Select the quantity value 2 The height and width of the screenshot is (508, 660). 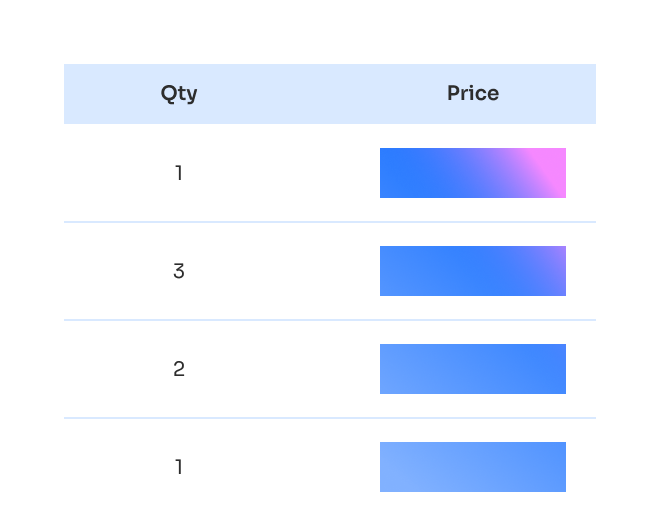(x=179, y=369)
